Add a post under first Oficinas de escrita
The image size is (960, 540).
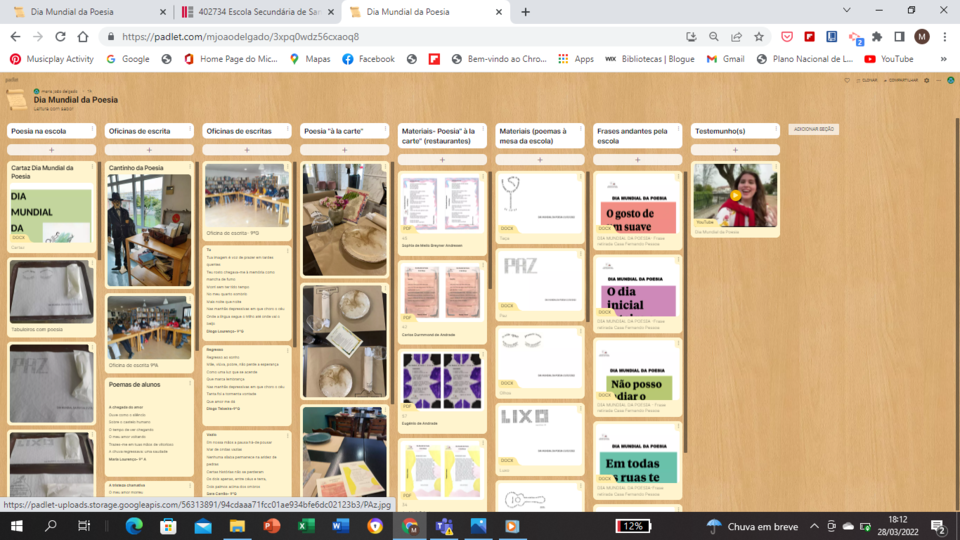pos(149,149)
